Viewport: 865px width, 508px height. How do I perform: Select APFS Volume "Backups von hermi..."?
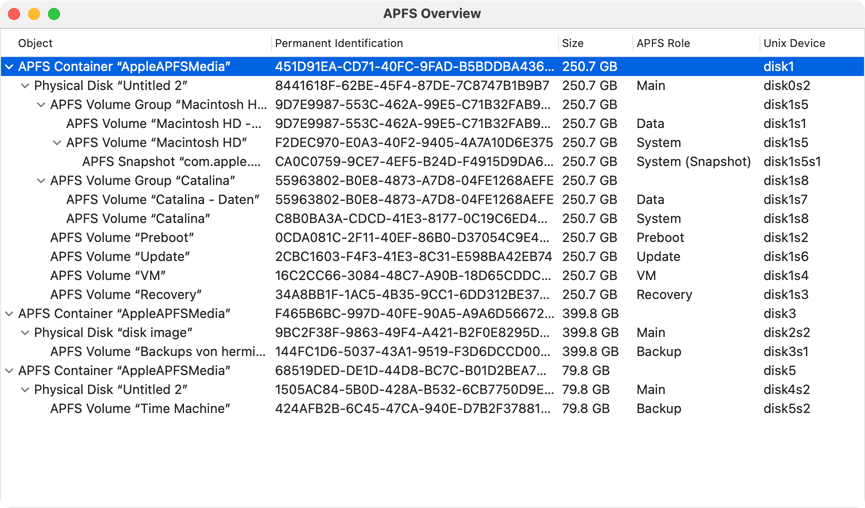tap(432, 352)
